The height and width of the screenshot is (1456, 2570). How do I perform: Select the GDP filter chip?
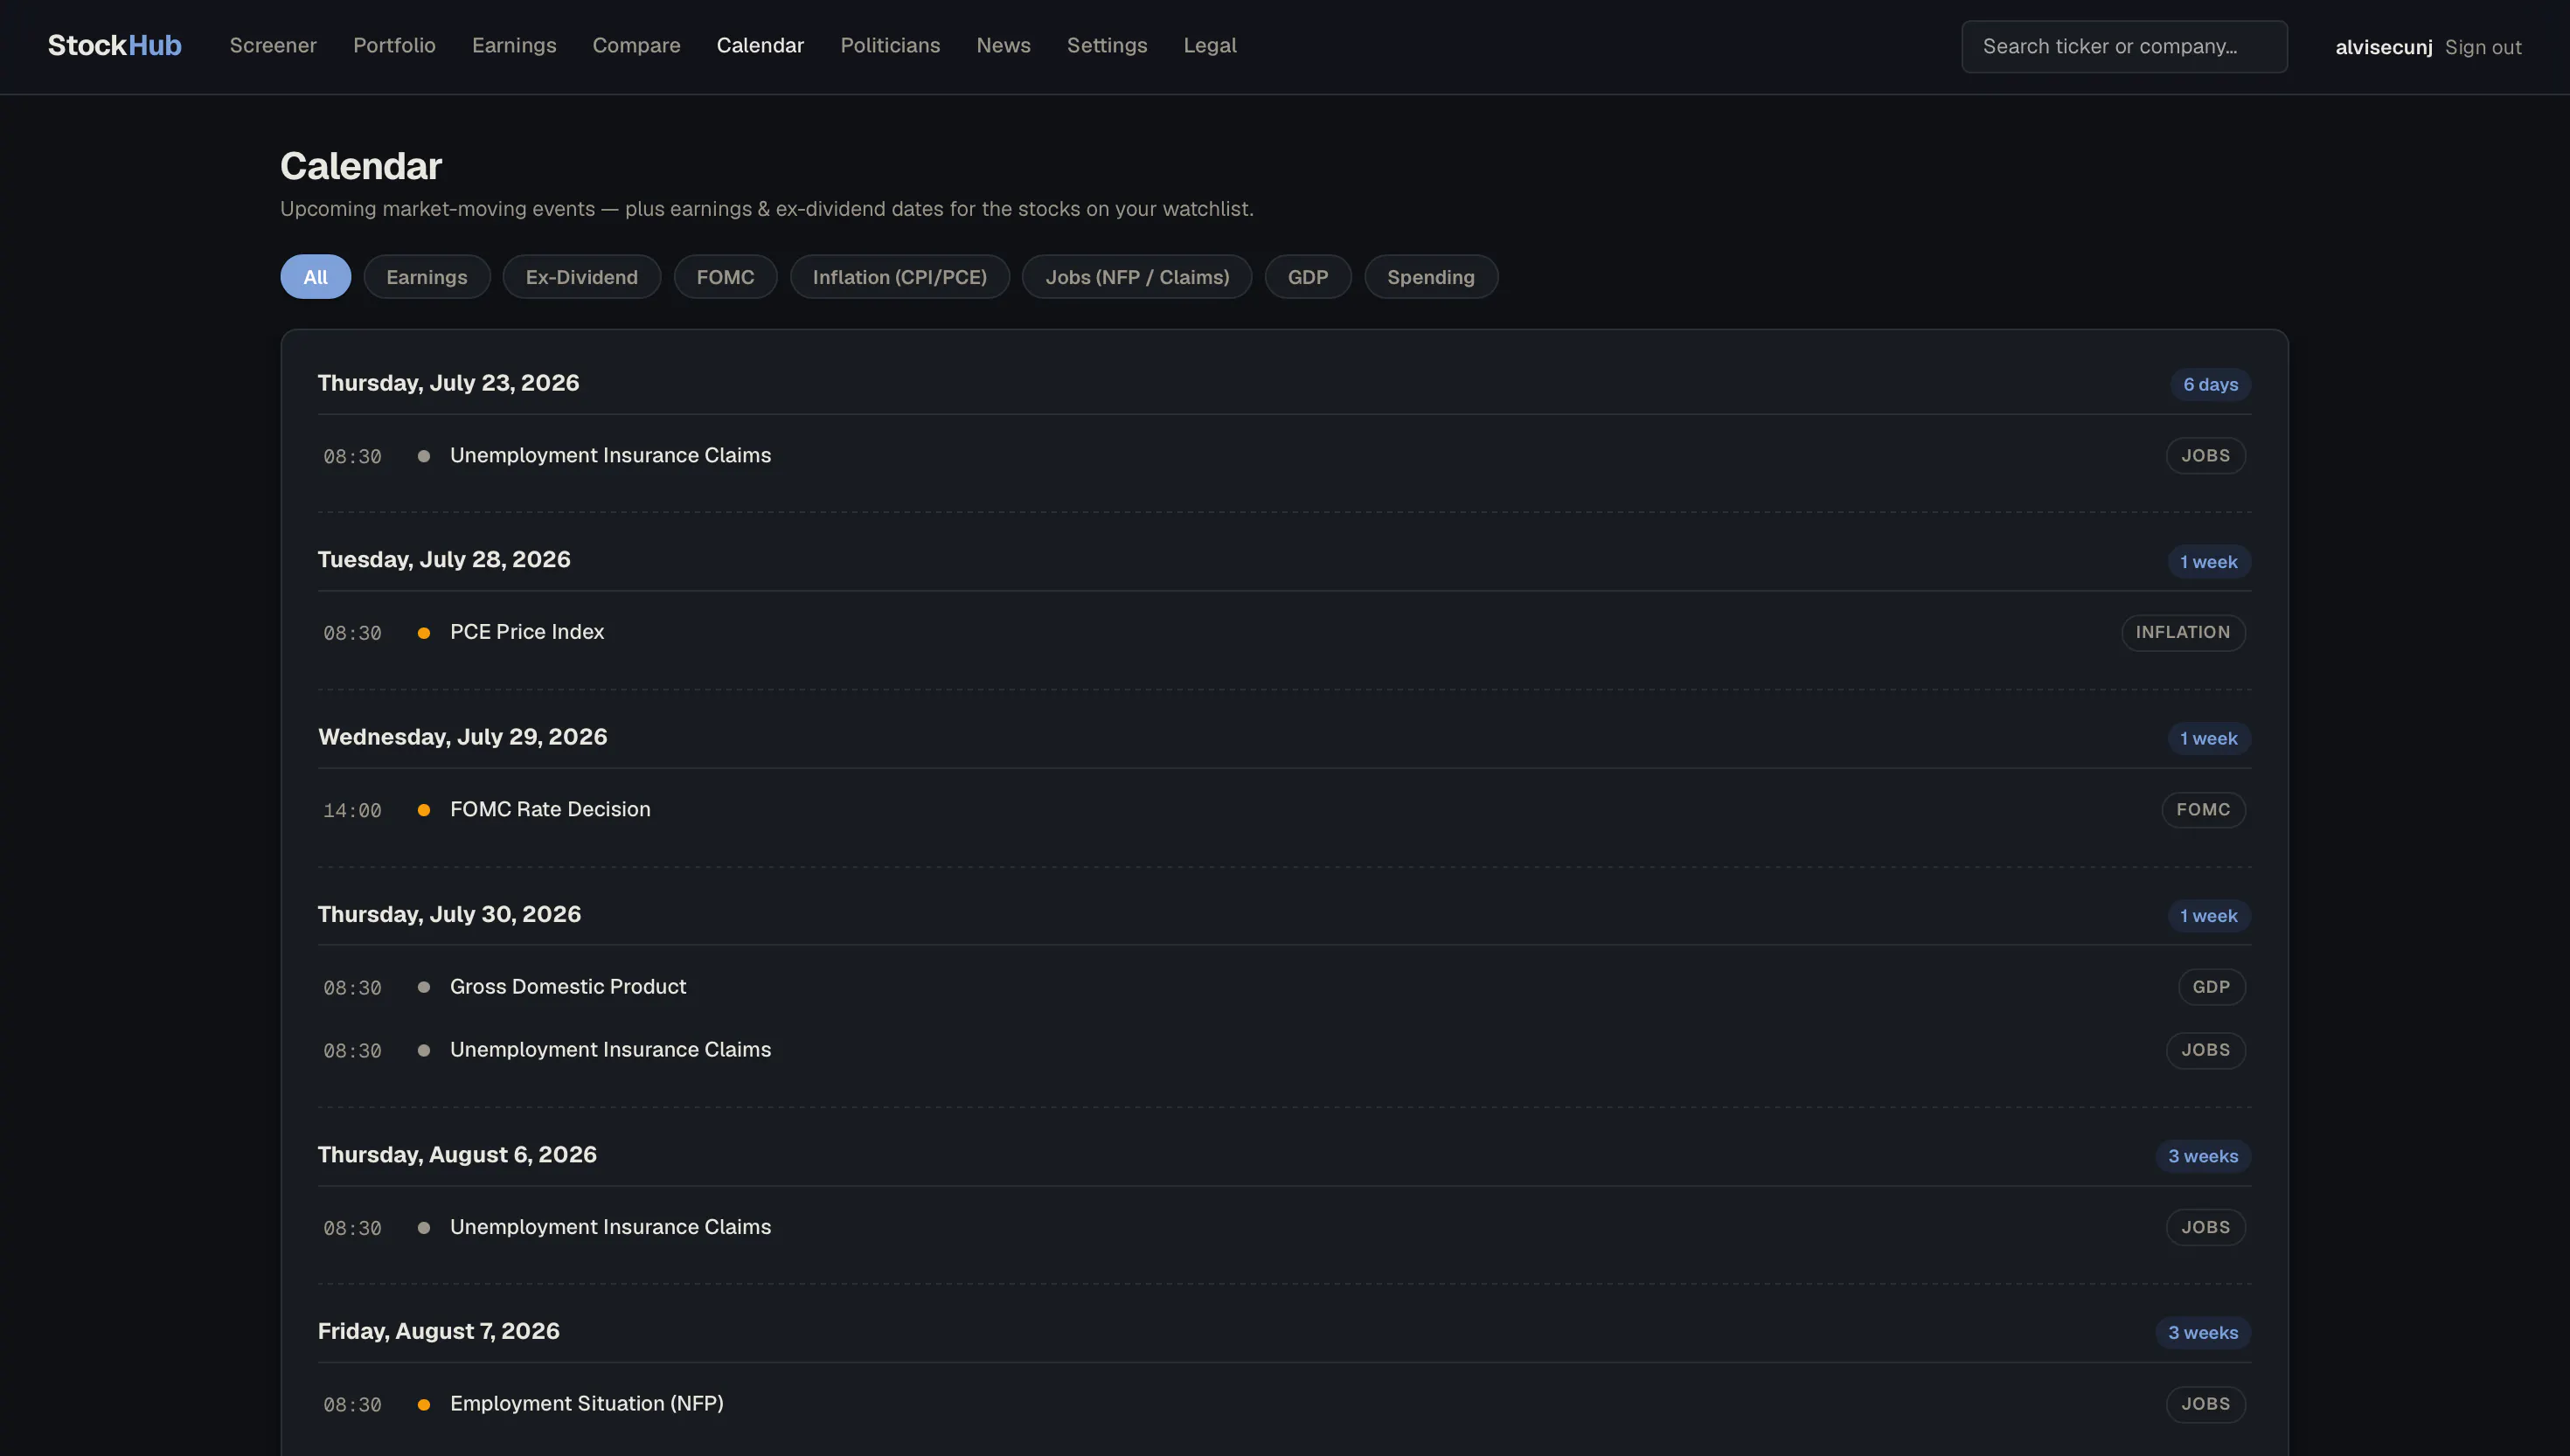1308,277
